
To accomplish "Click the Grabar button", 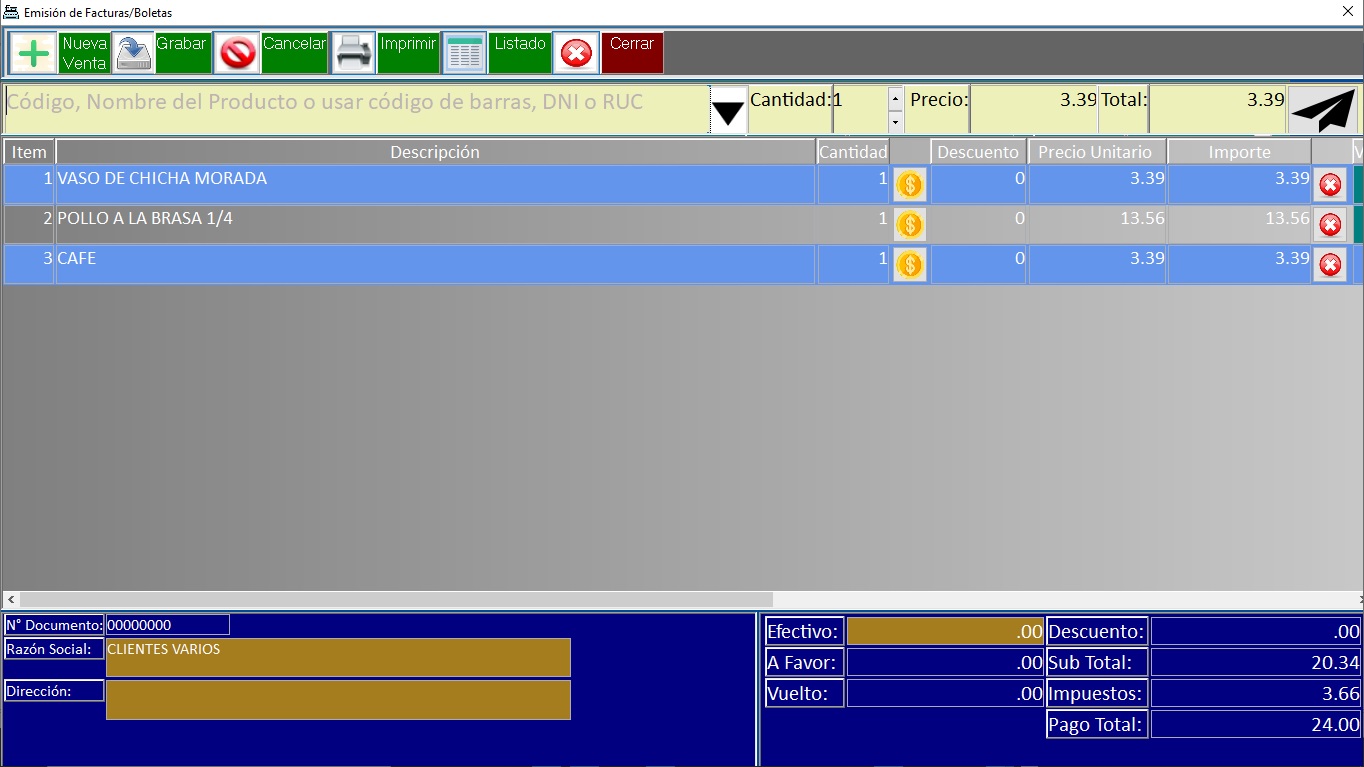I will pyautogui.click(x=183, y=53).
